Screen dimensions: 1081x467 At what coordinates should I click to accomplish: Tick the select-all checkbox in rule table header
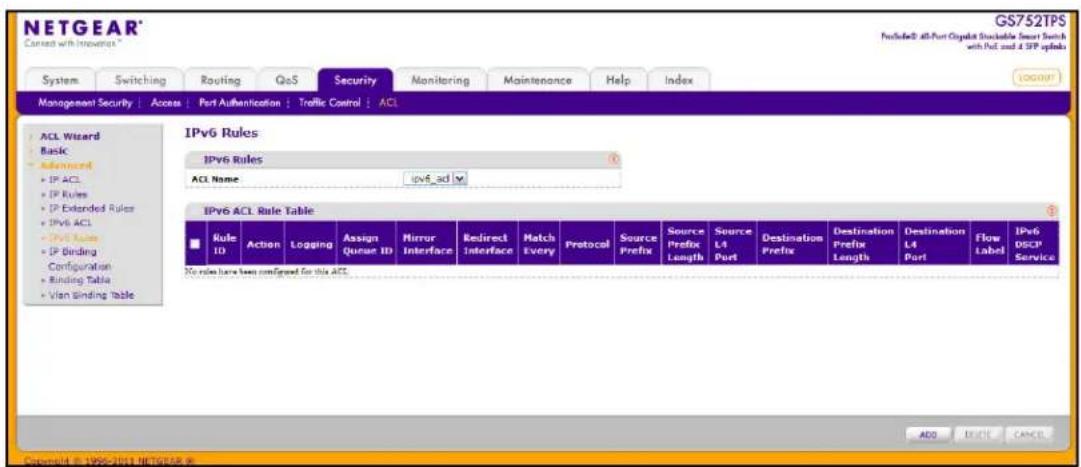(x=195, y=243)
